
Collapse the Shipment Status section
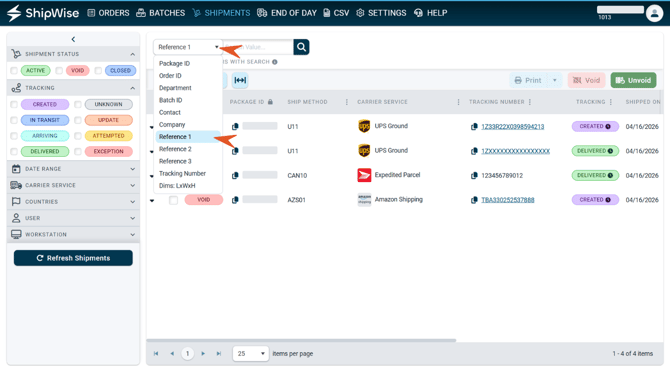(x=132, y=54)
